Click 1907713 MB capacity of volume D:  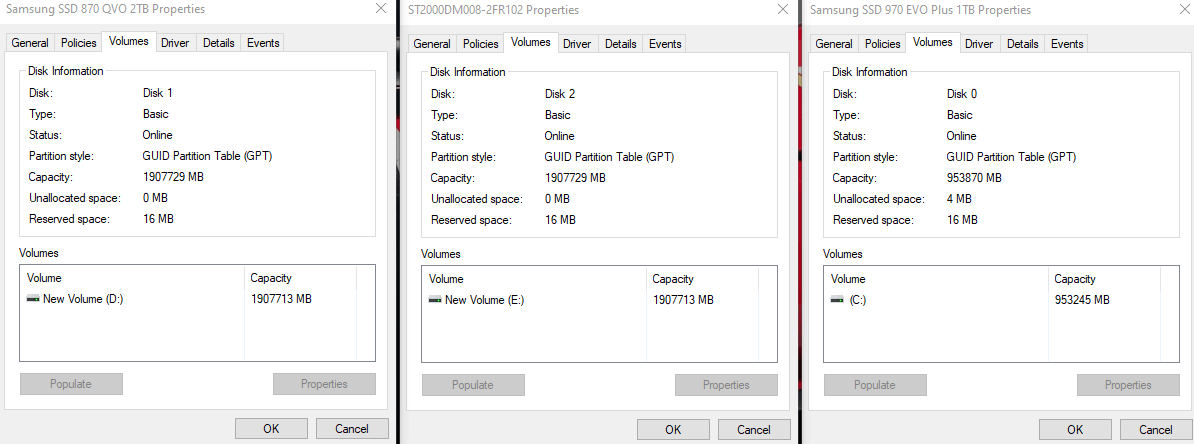tap(281, 299)
